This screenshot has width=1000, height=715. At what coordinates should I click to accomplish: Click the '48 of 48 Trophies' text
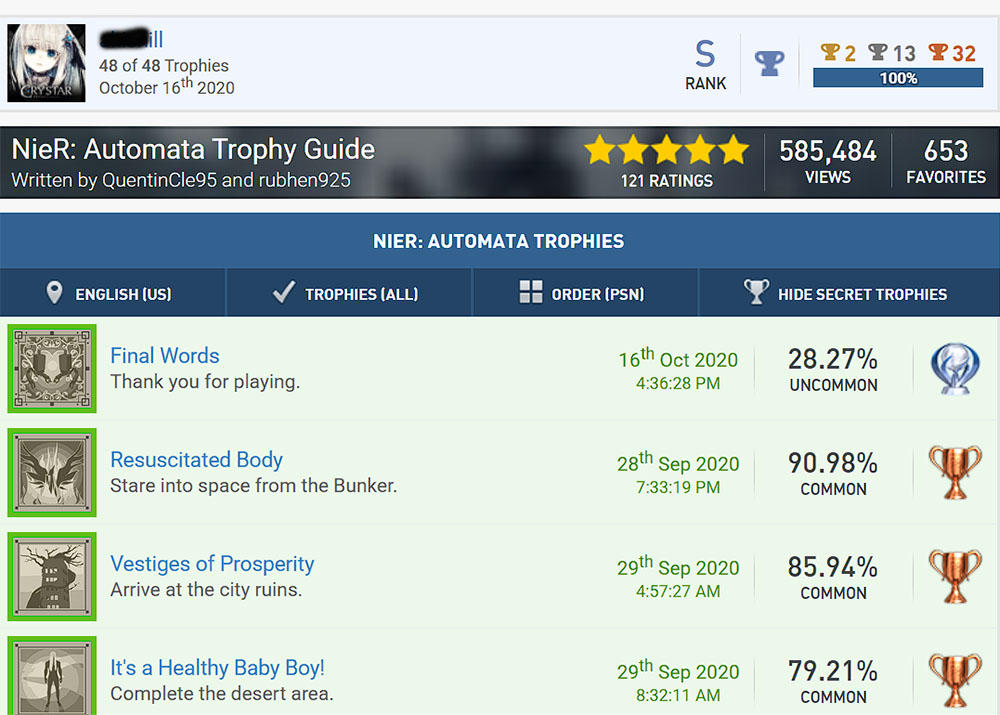tap(163, 66)
